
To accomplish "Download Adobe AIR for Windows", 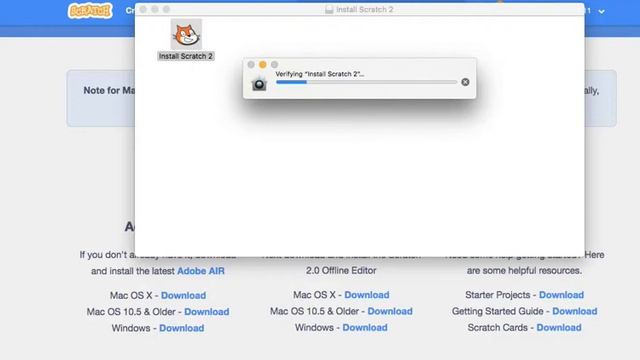I will (x=182, y=328).
